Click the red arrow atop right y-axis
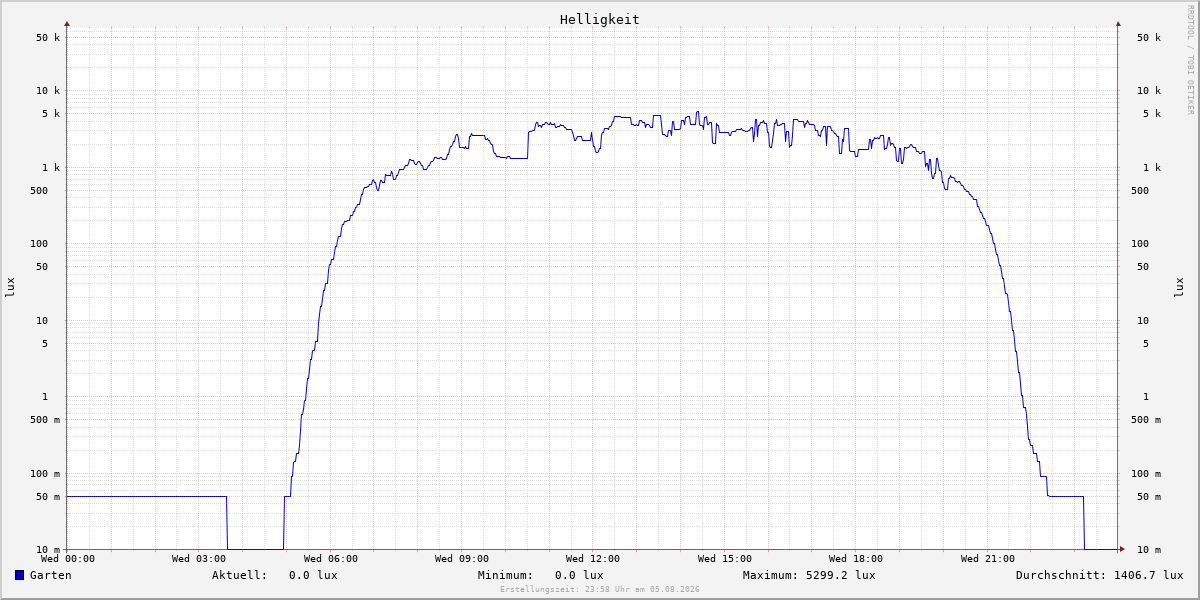Screen dimensions: 1200x600 pyautogui.click(x=1118, y=23)
